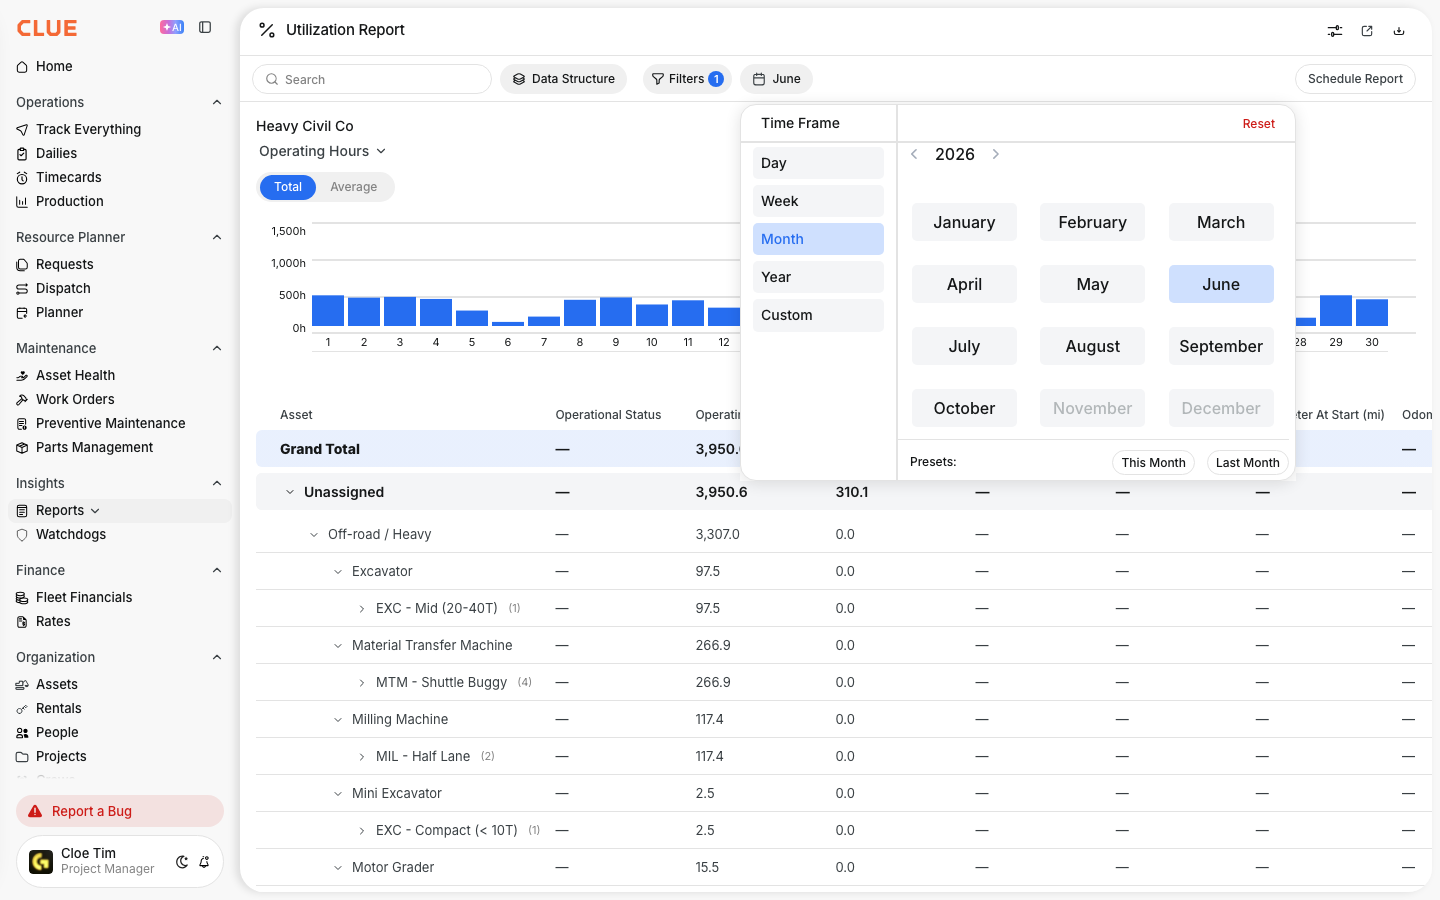Expand EXC - Mid (20-40T) row

(x=362, y=608)
